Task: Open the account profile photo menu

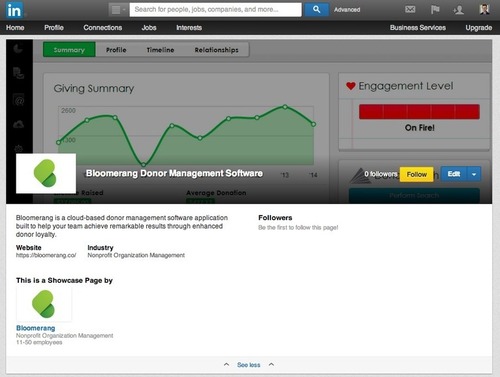Action: pyautogui.click(x=484, y=9)
